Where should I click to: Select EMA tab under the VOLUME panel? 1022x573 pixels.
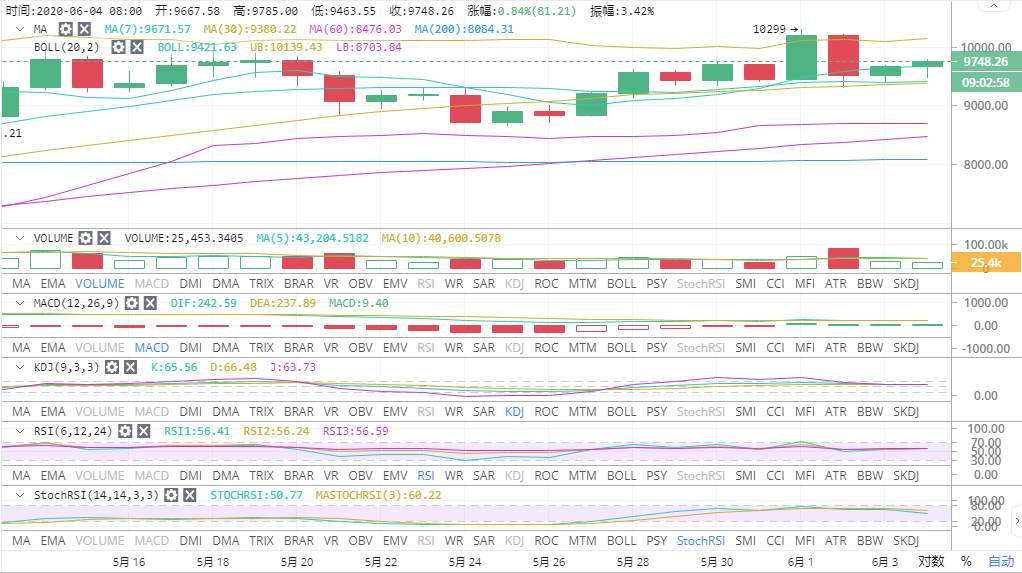pyautogui.click(x=53, y=284)
